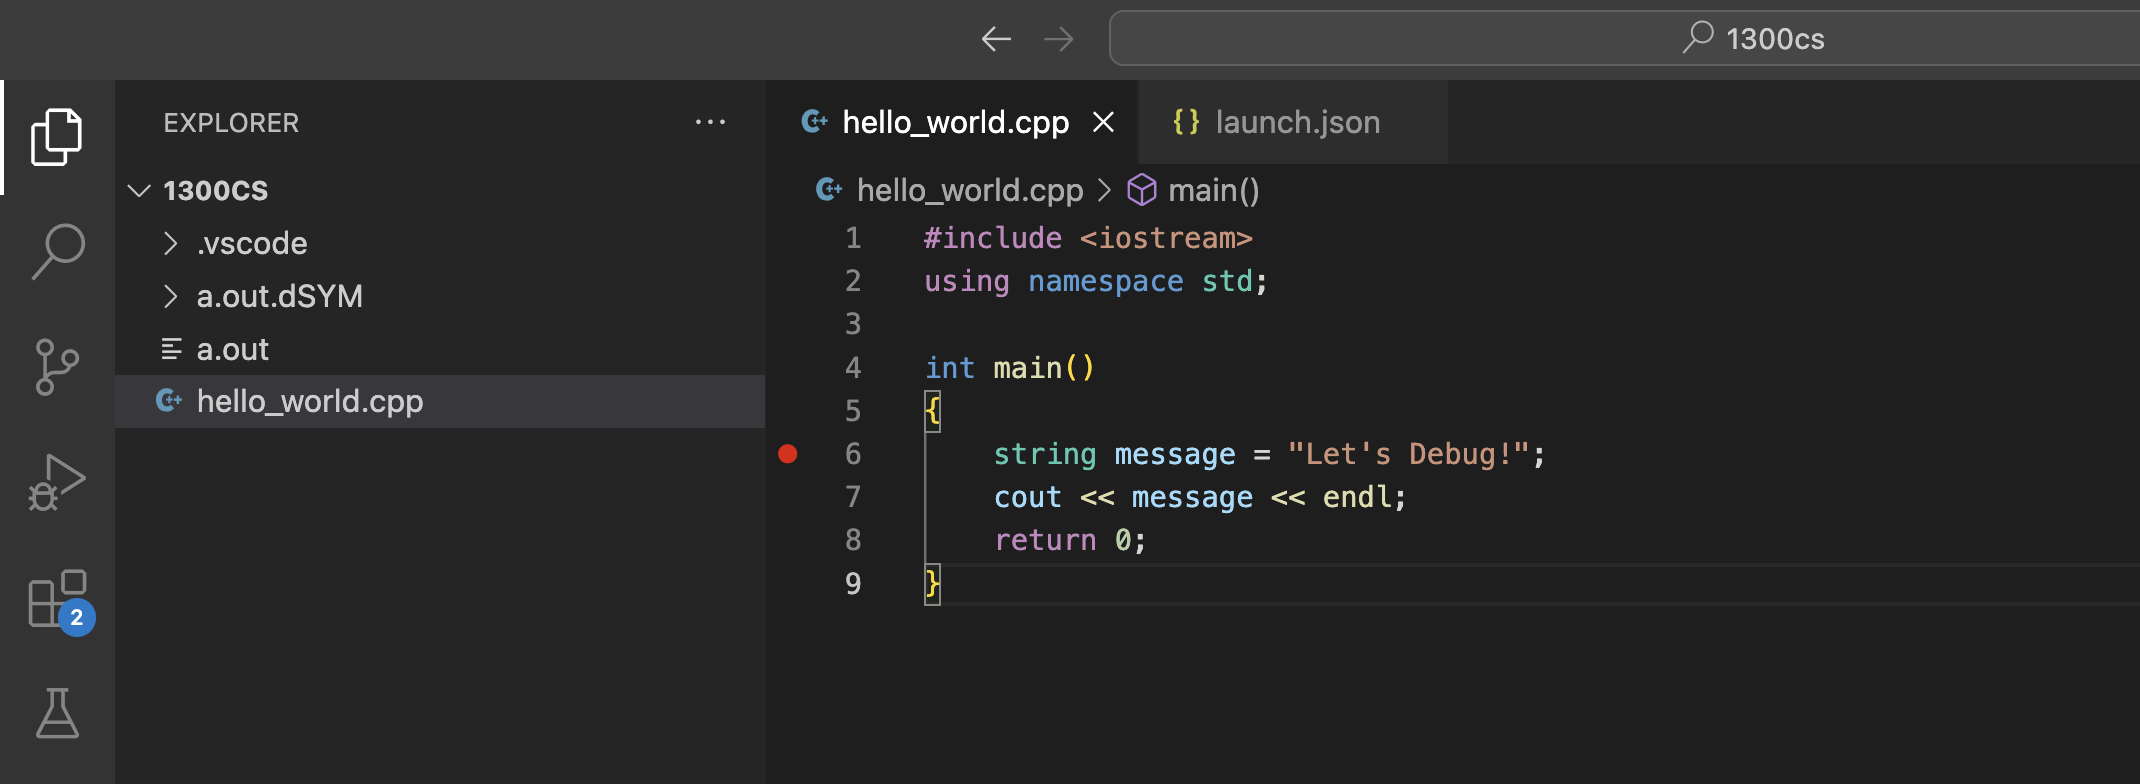Open the Source Control view
This screenshot has height=784, width=2140.
coord(57,366)
